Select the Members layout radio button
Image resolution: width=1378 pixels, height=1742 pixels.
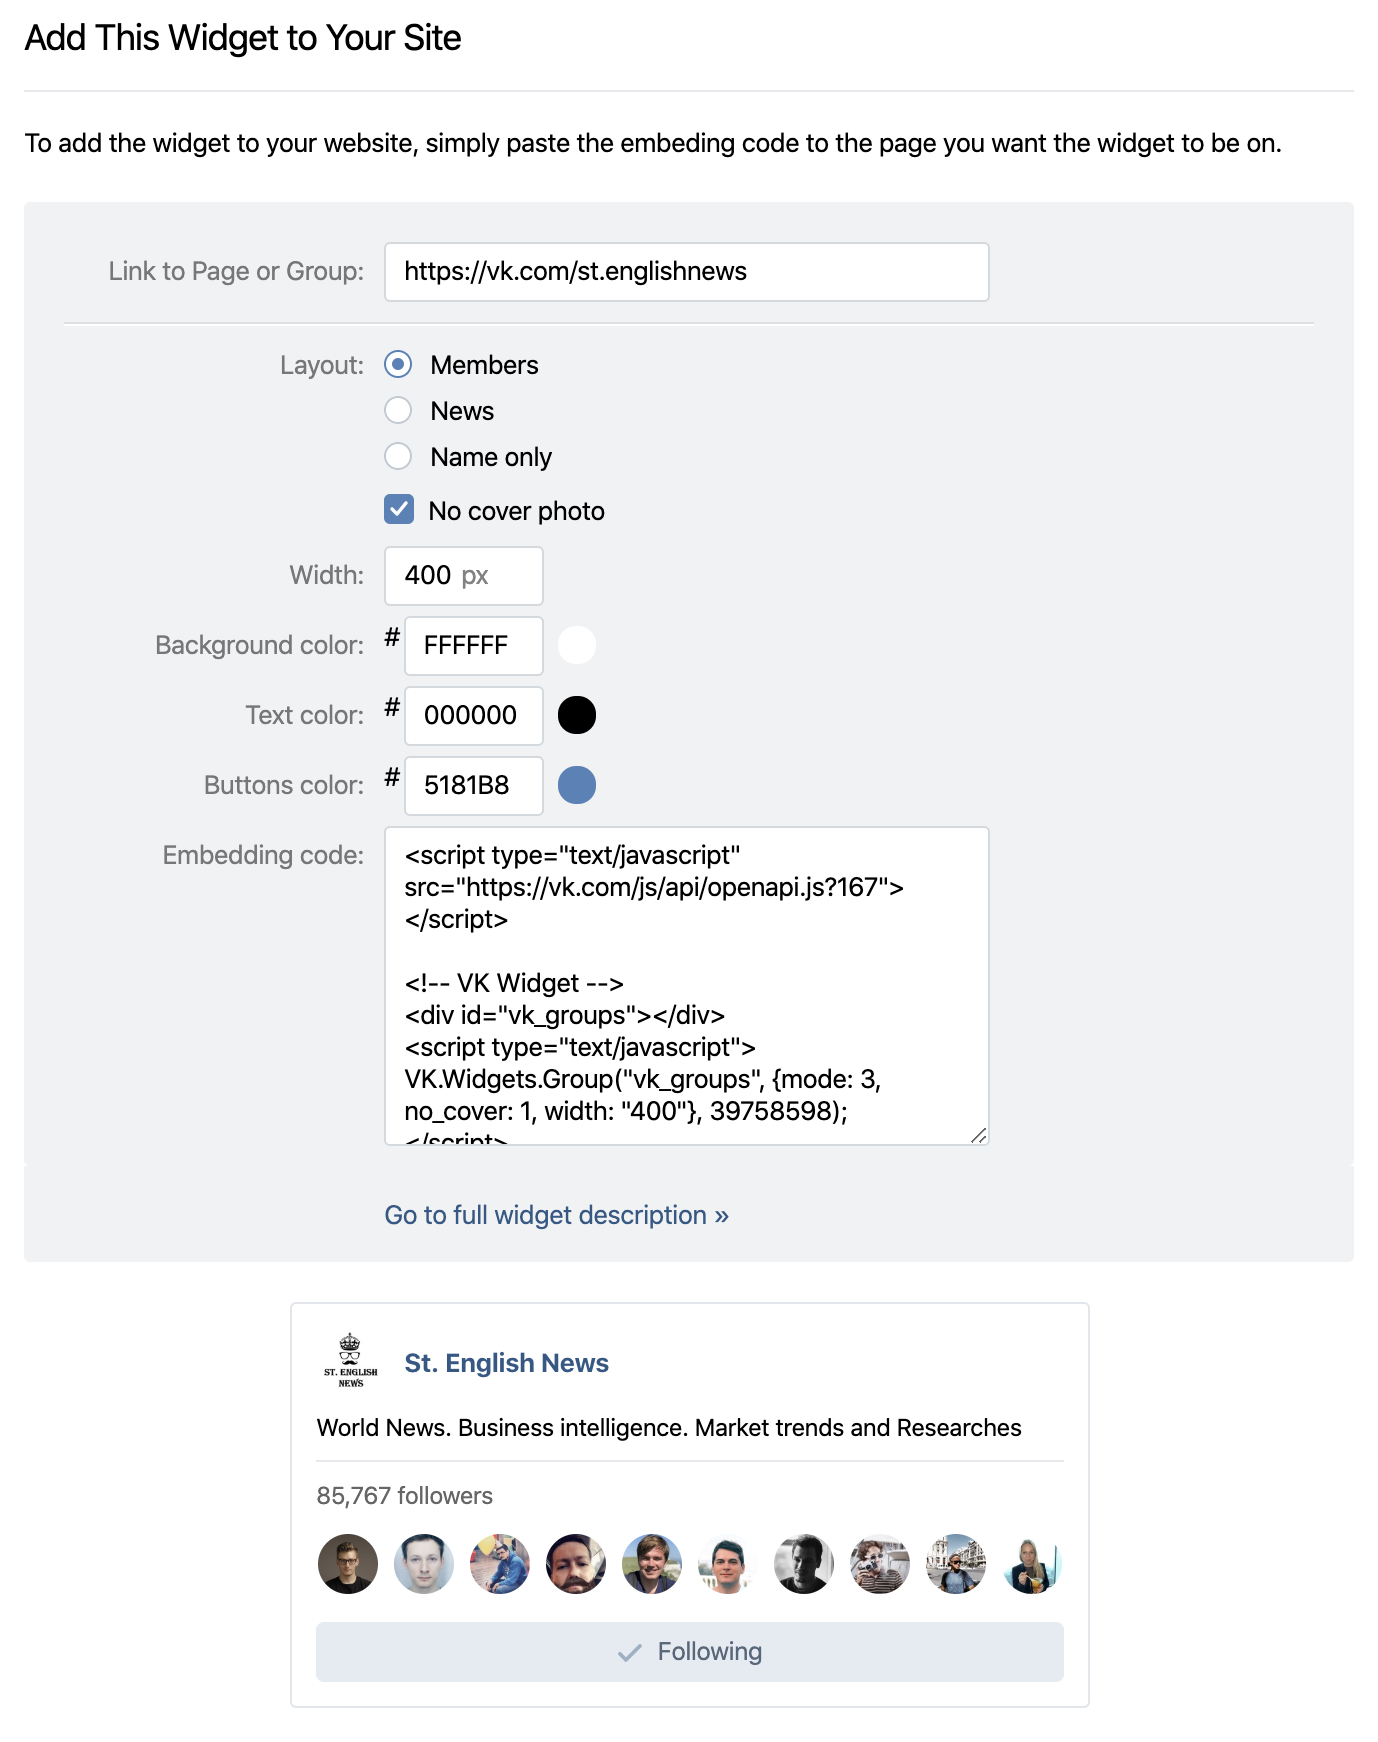[x=398, y=365]
